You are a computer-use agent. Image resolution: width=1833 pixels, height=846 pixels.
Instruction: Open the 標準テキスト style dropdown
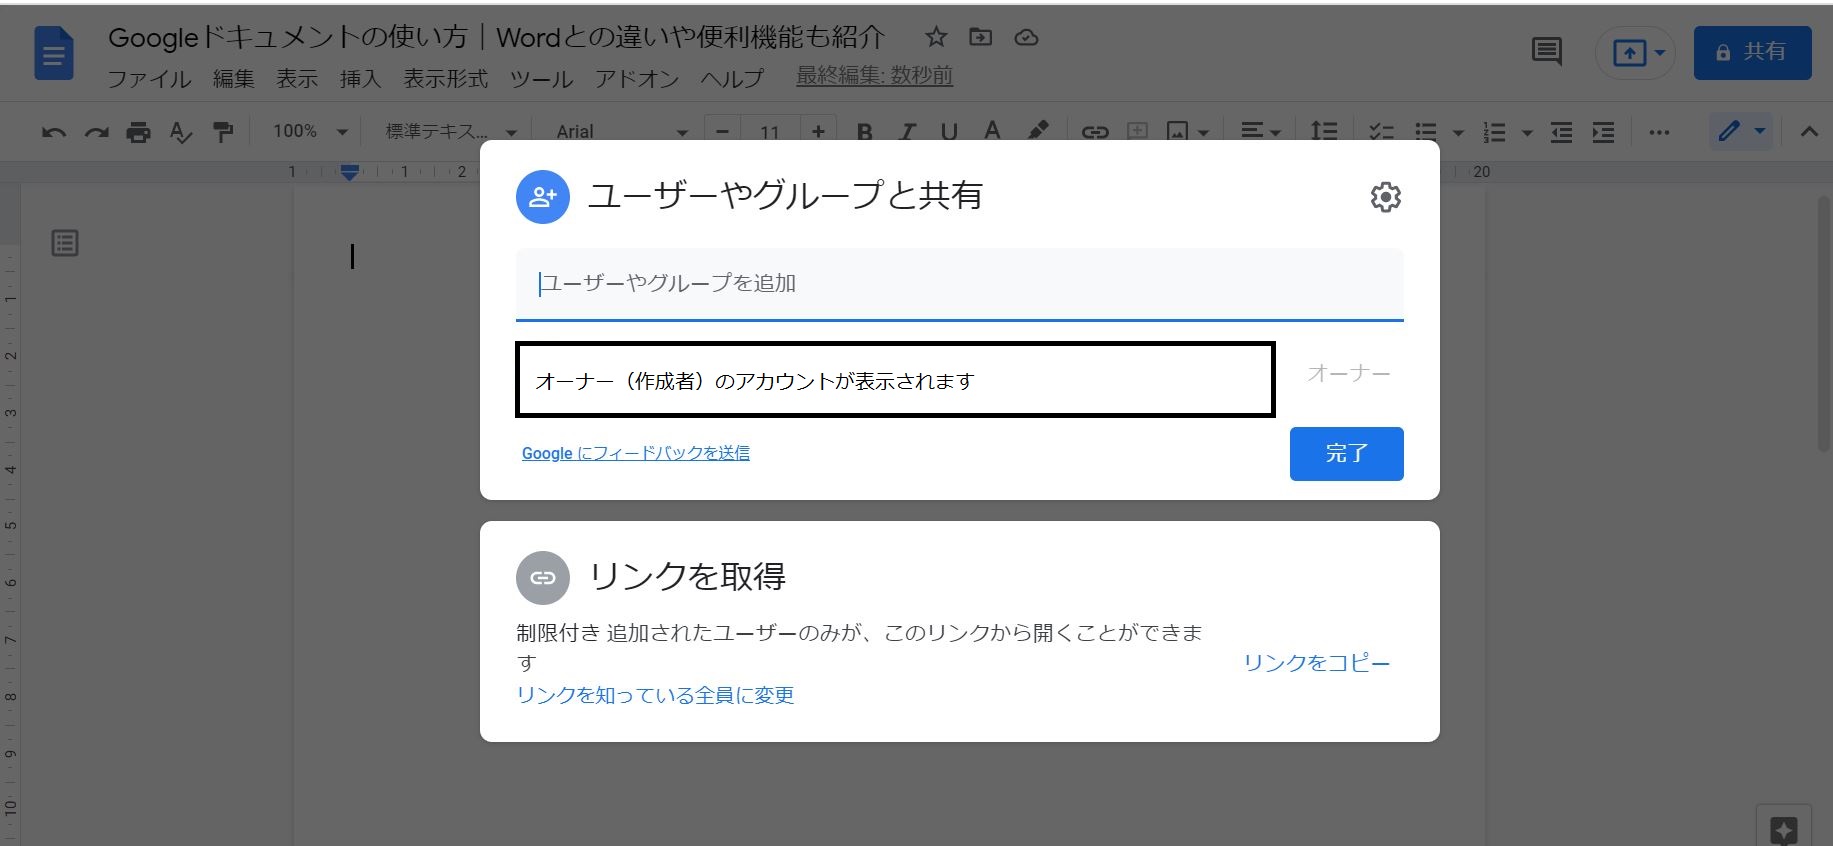tap(451, 132)
